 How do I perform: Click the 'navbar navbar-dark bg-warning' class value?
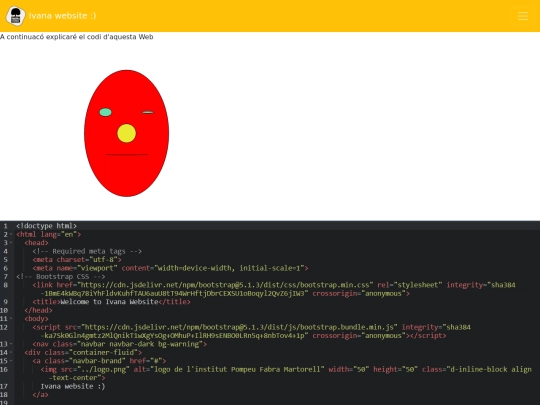coord(140,344)
